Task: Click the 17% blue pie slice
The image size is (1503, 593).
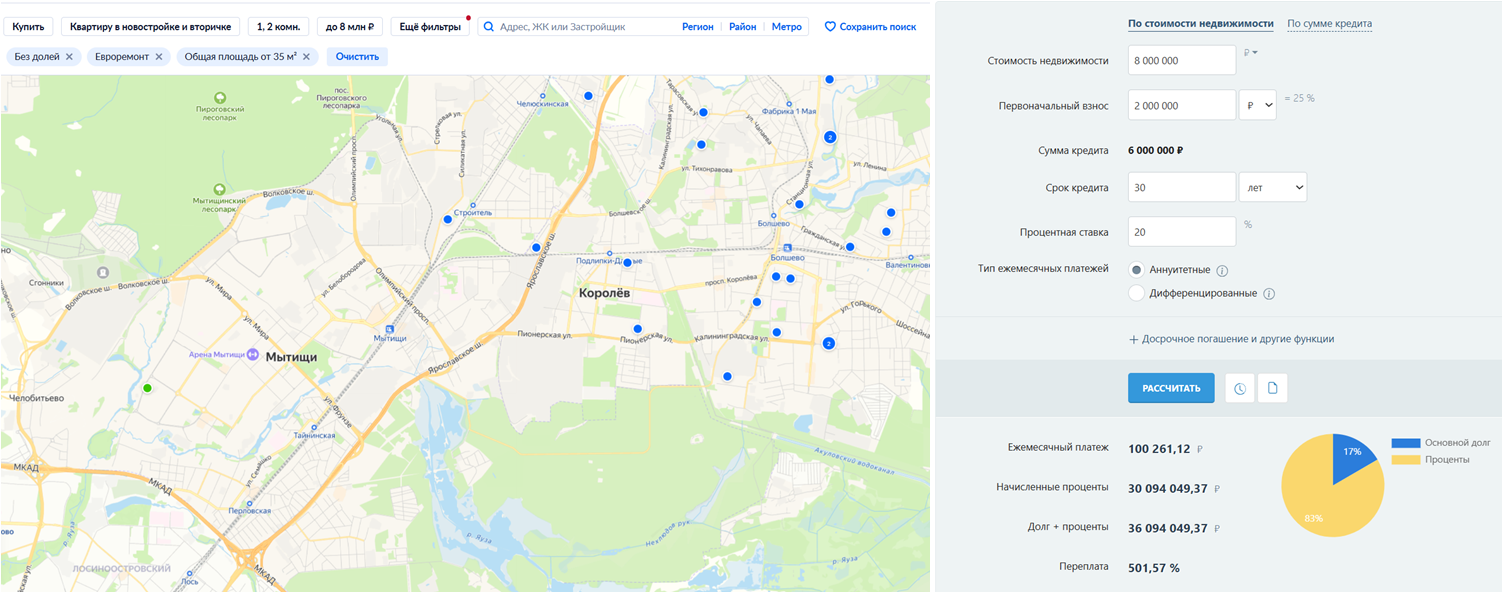Action: pos(1350,455)
